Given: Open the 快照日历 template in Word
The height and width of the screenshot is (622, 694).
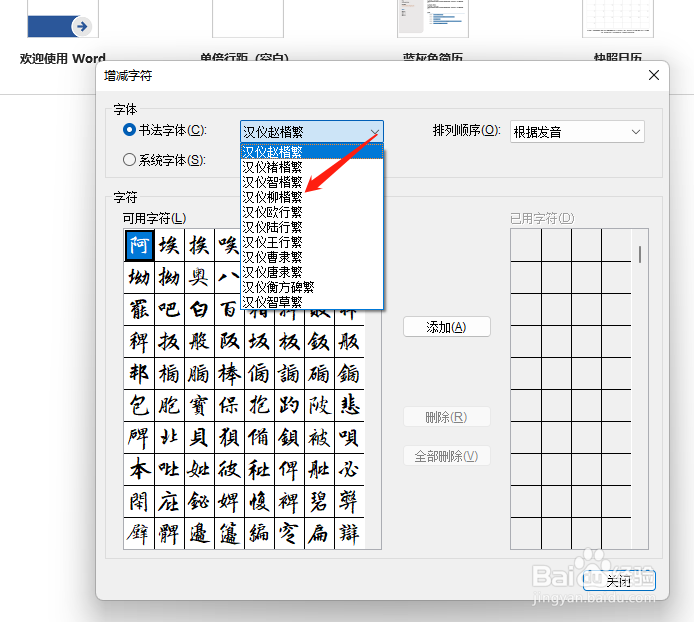Looking at the screenshot, I should pyautogui.click(x=618, y=19).
